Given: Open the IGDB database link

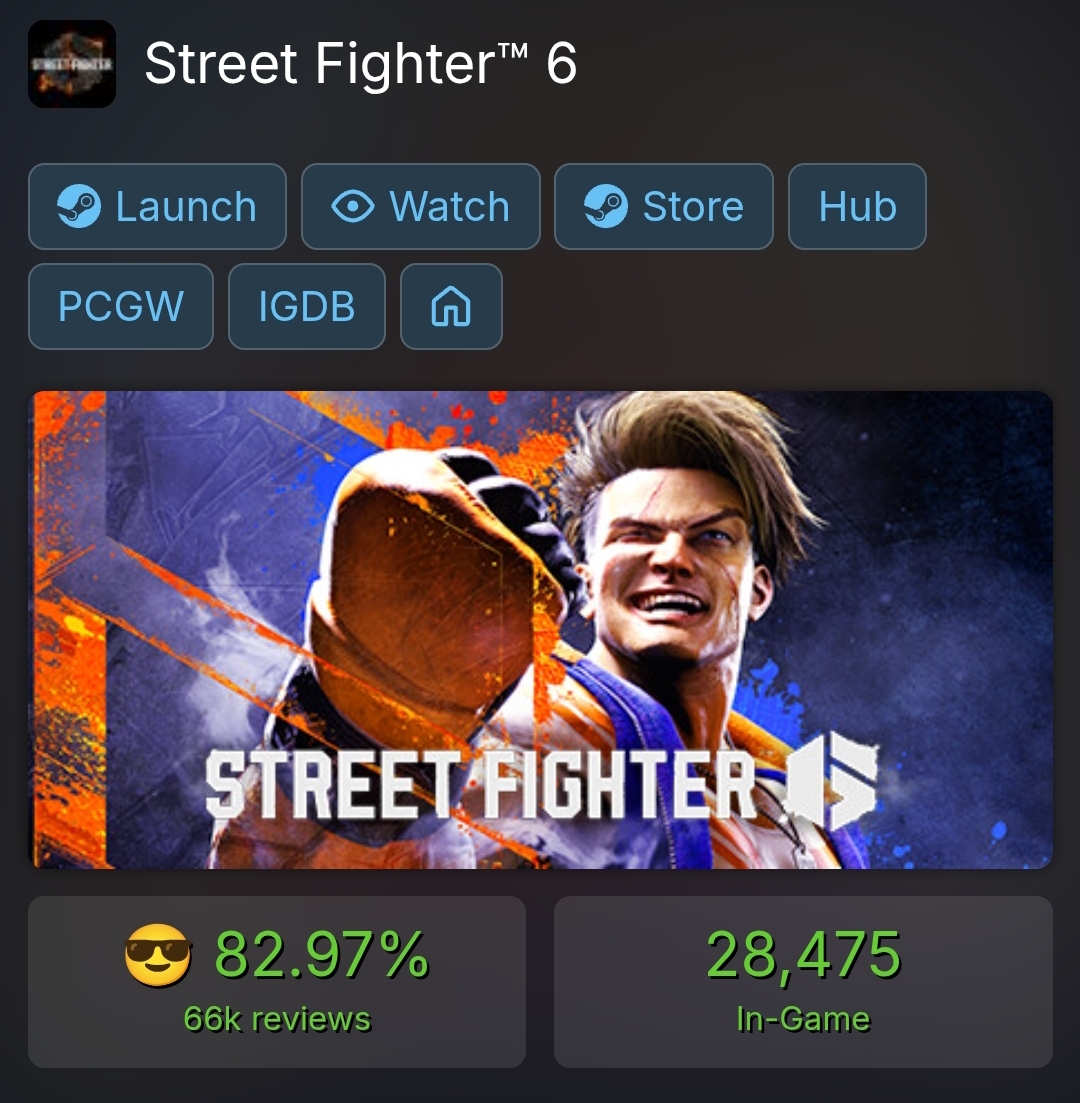Looking at the screenshot, I should click(307, 307).
